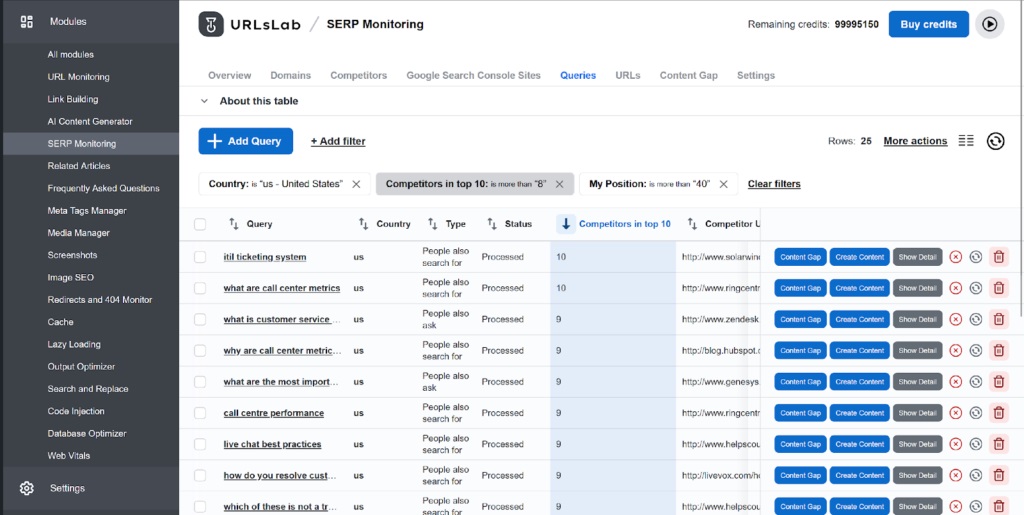Screen dimensions: 1024x515
Task: Click the URLsLab logo icon
Action: [x=211, y=24]
